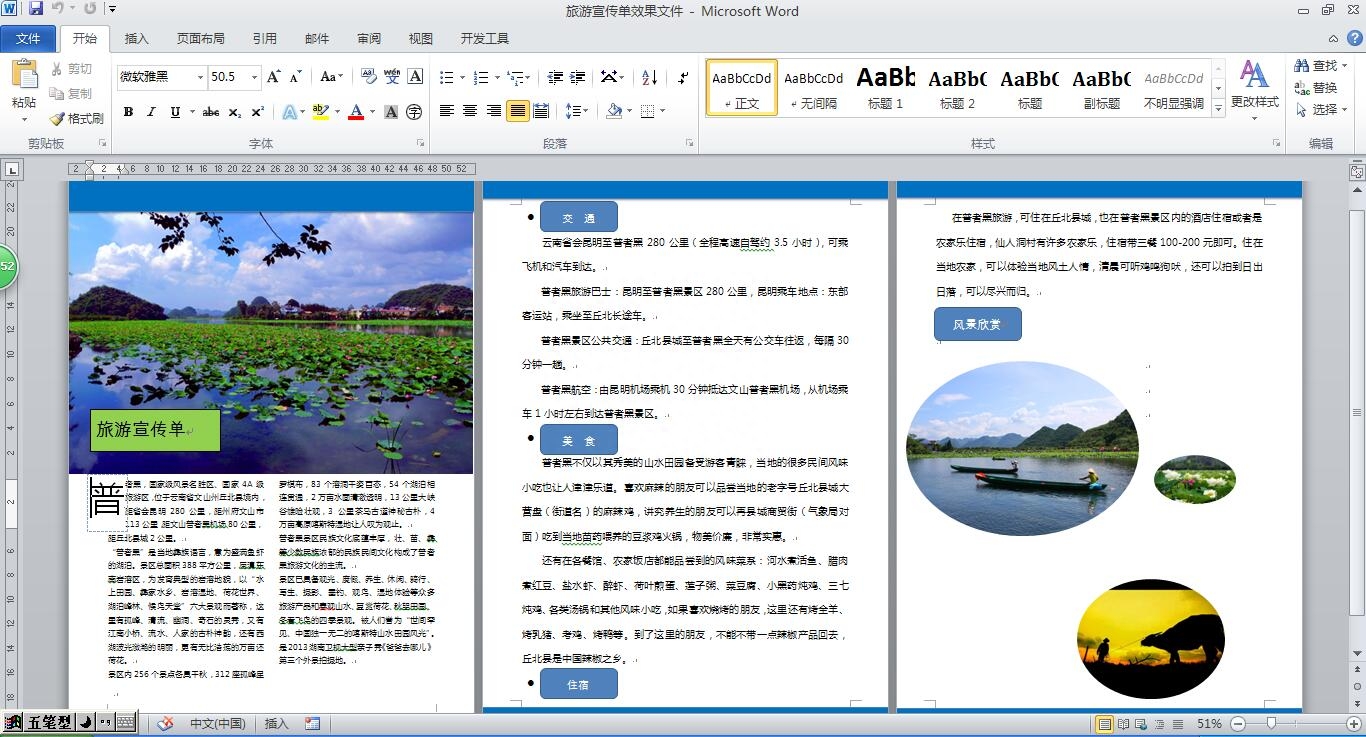This screenshot has width=1366, height=737.
Task: Click the 旅游宣传单 green text box
Action: click(x=155, y=430)
